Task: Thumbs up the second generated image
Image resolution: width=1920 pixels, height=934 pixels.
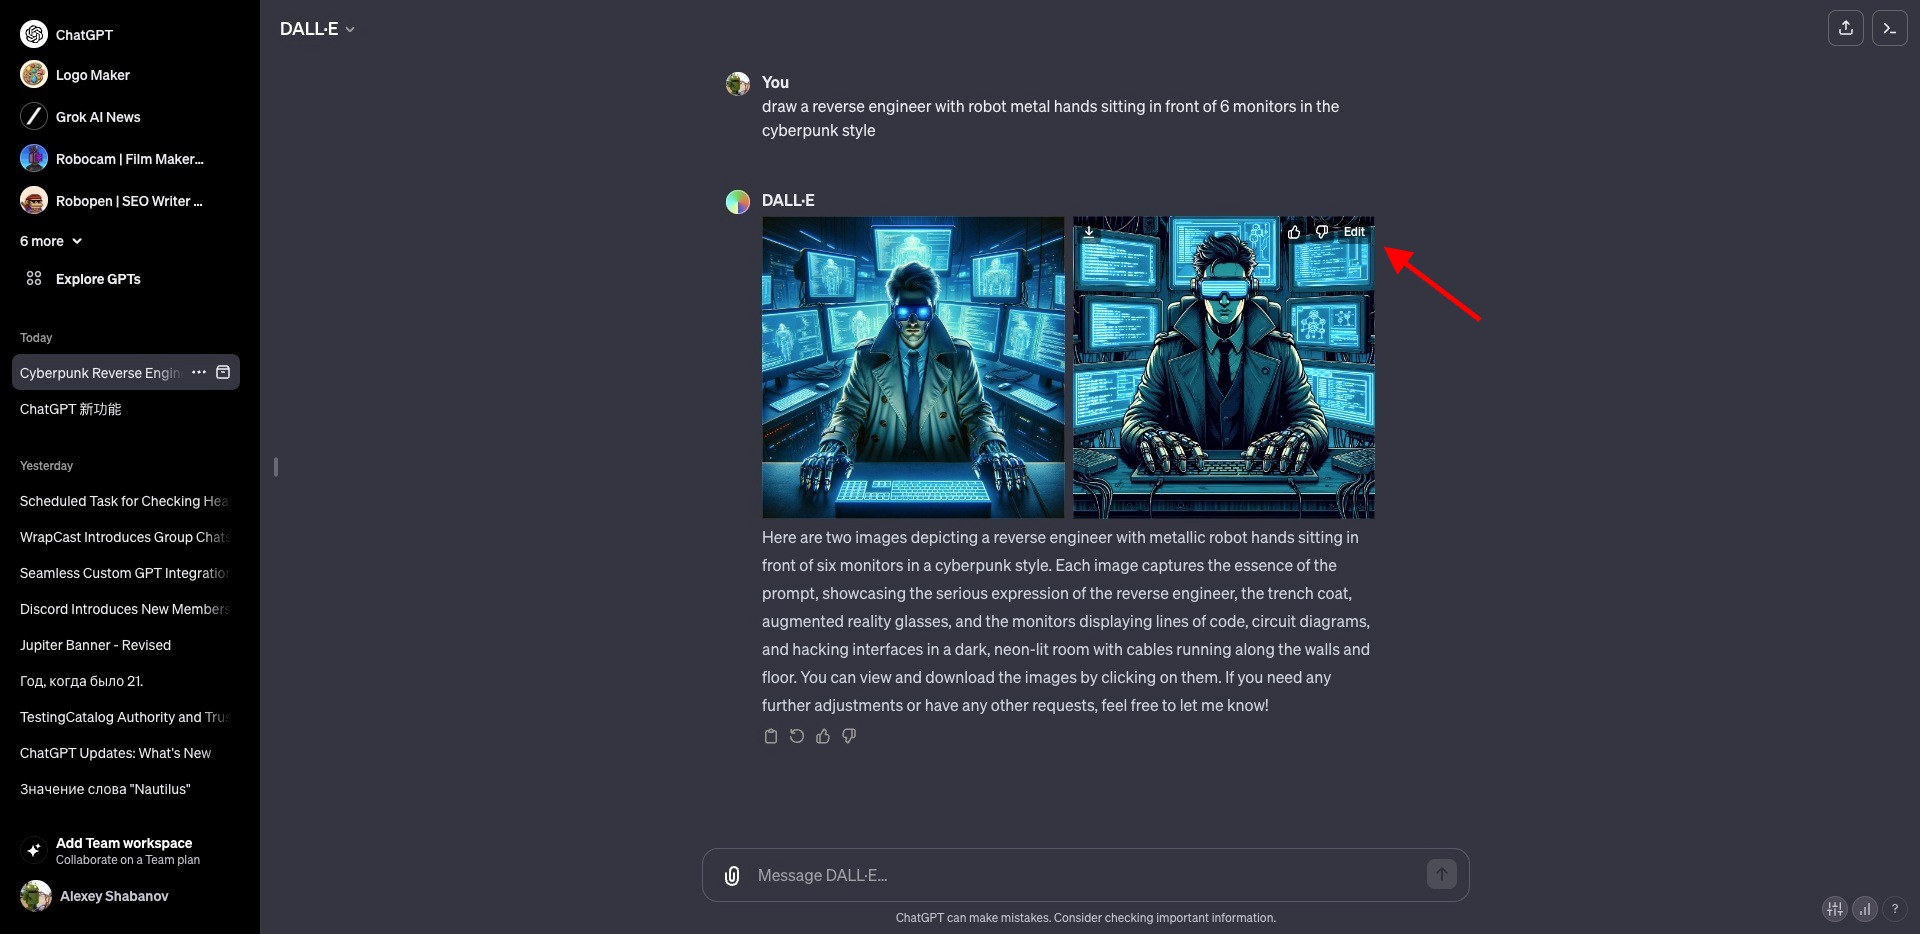Action: (x=1294, y=232)
